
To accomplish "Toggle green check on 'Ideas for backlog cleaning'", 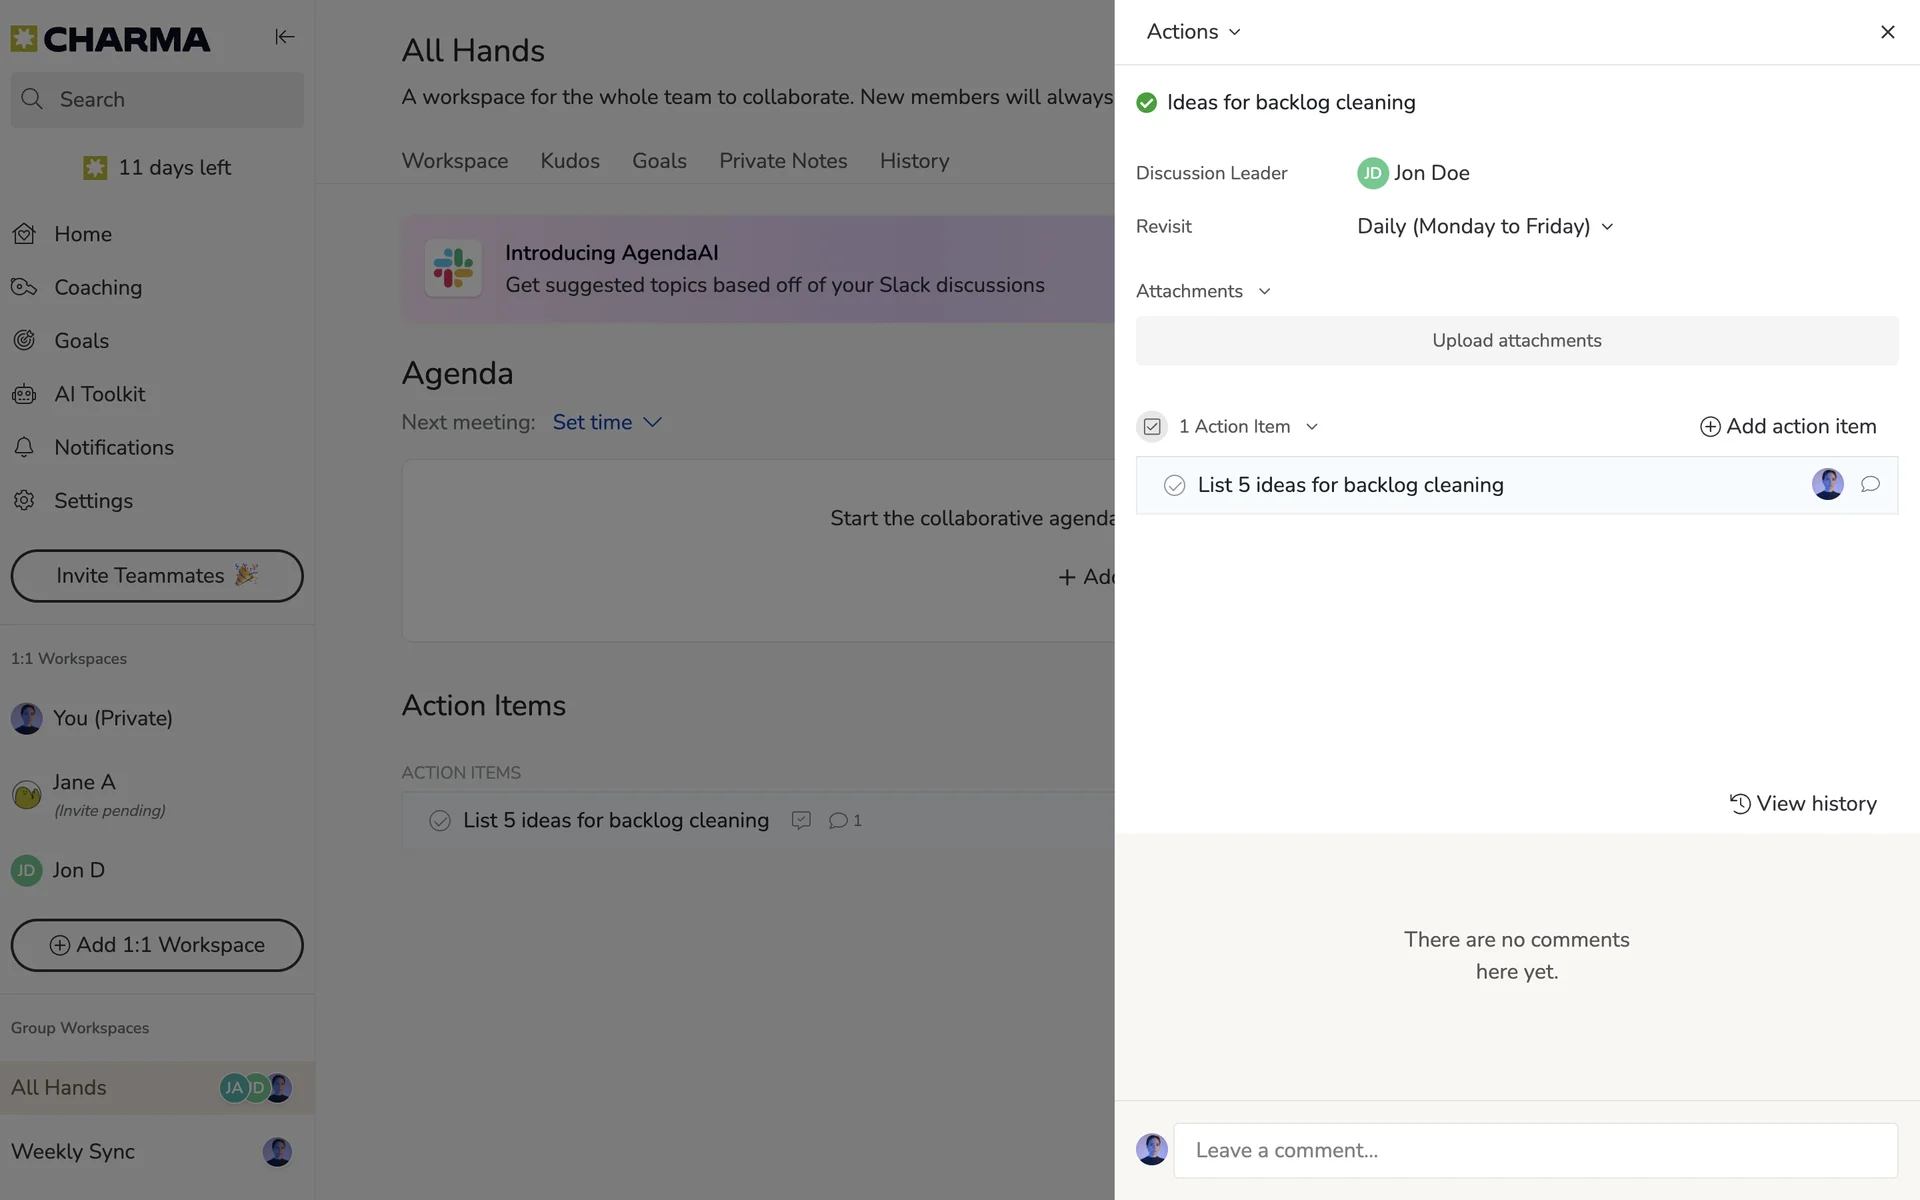I will [x=1146, y=103].
